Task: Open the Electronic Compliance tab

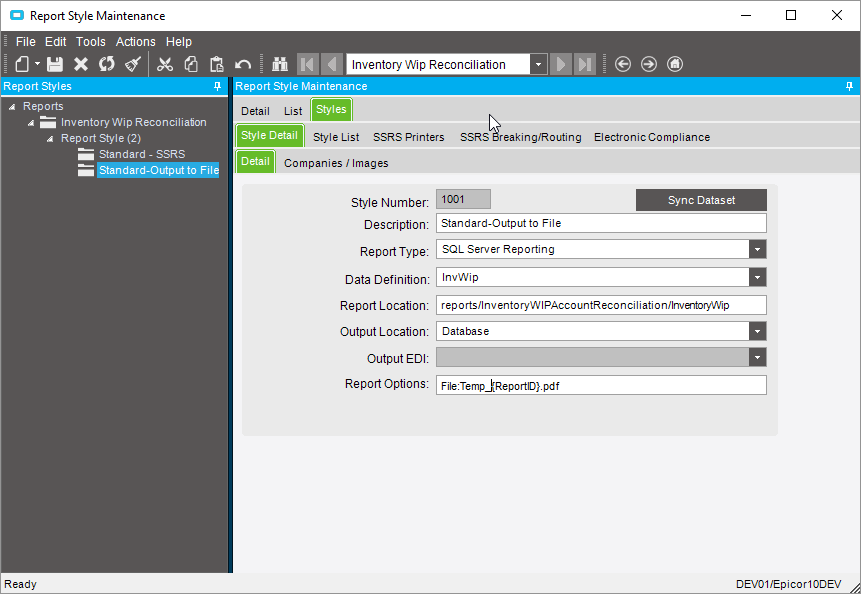Action: [x=652, y=137]
